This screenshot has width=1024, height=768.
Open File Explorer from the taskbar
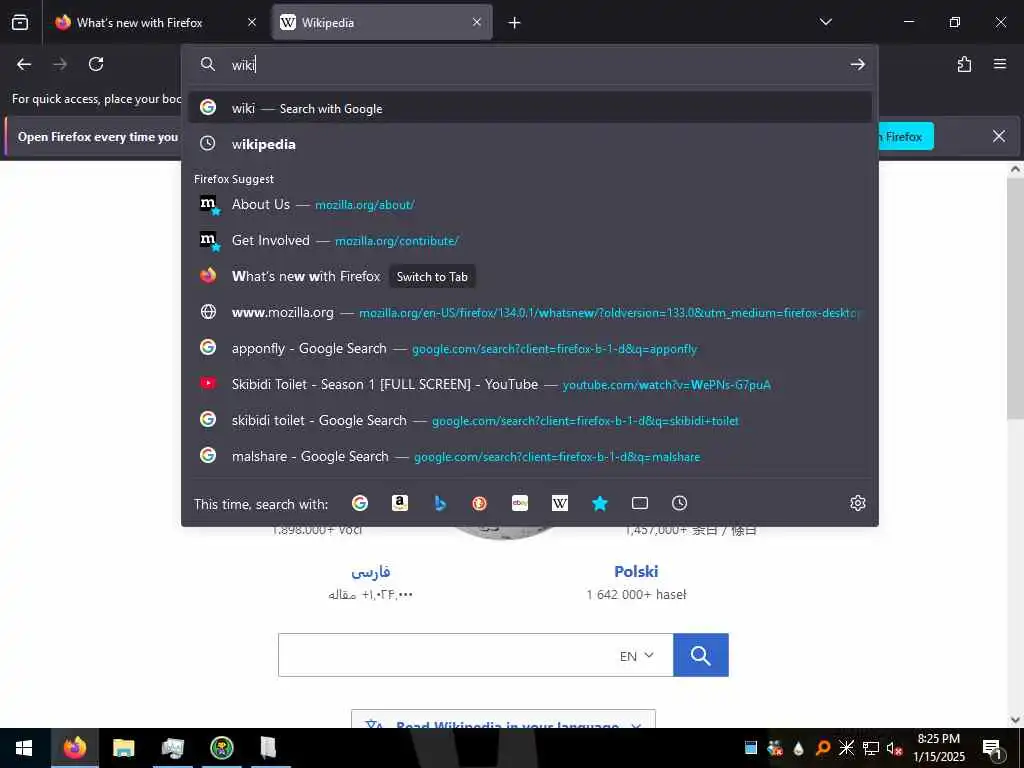pos(123,748)
